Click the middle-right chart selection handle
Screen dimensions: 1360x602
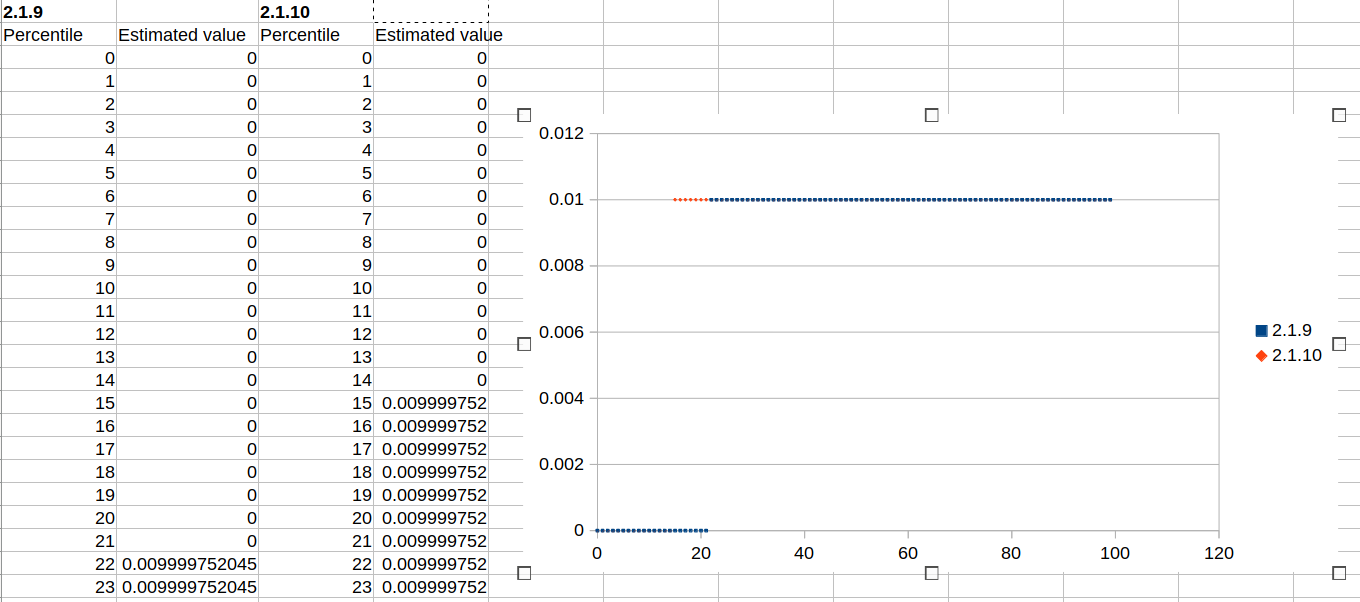(x=1340, y=344)
